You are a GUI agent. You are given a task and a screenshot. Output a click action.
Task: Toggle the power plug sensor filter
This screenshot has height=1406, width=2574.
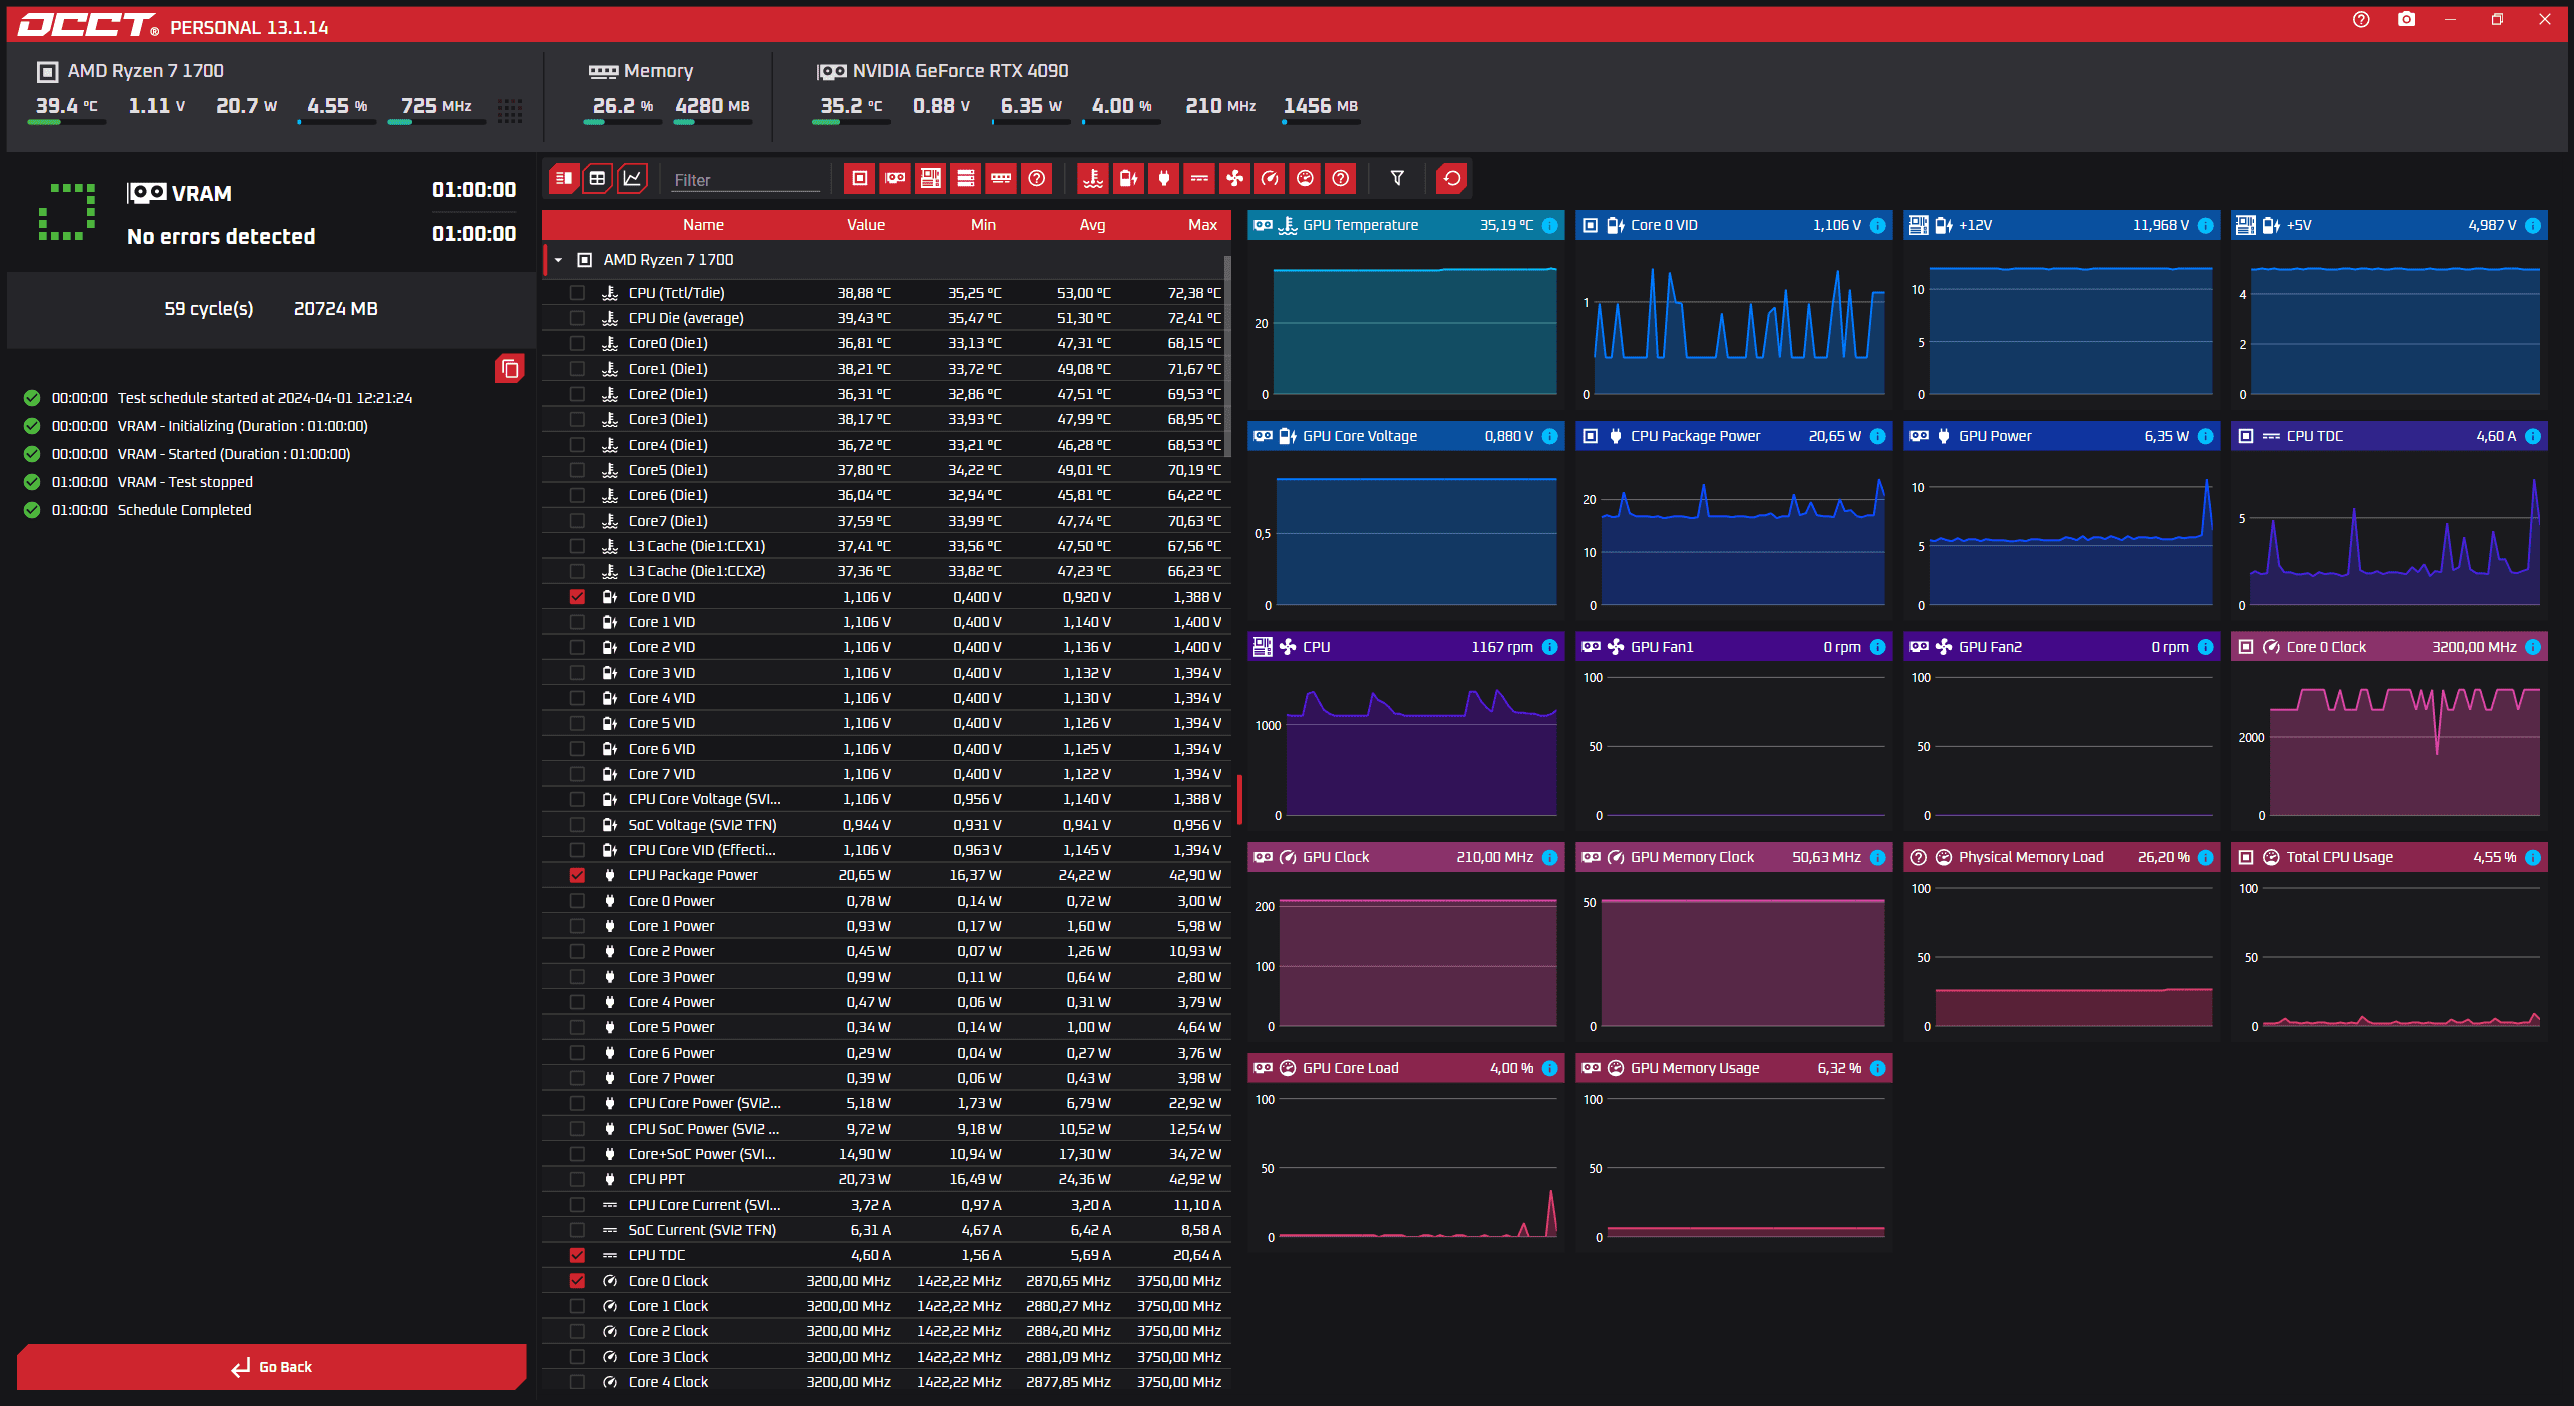pyautogui.click(x=1163, y=179)
